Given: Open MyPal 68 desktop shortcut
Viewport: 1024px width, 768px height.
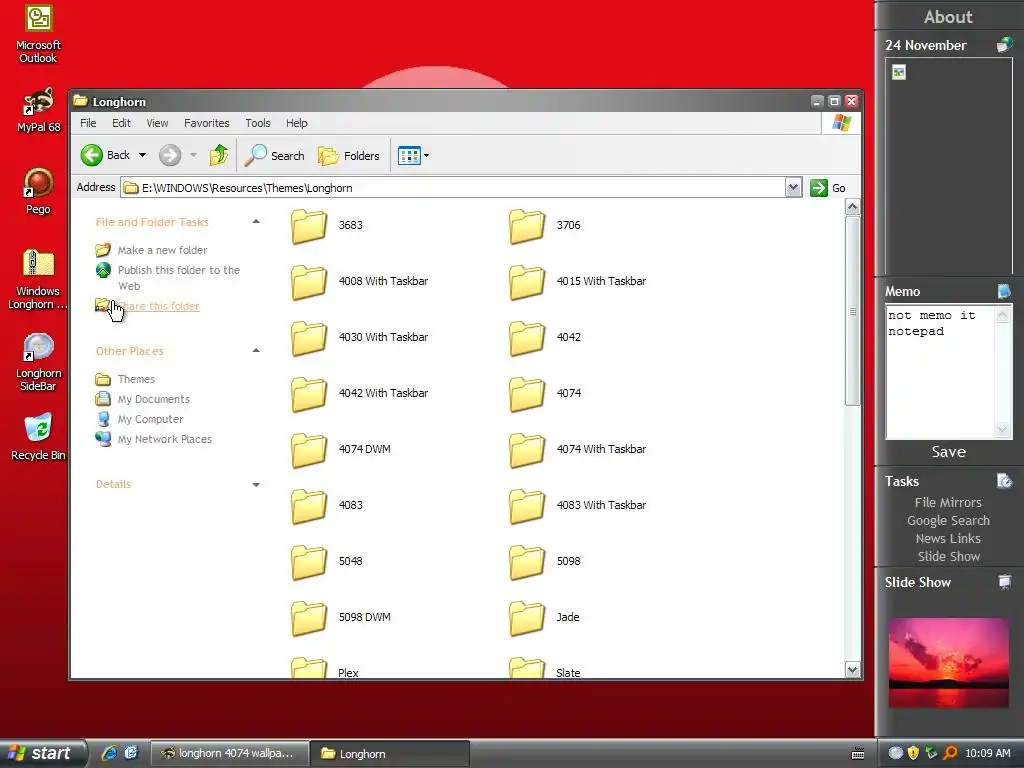Looking at the screenshot, I should tap(39, 109).
